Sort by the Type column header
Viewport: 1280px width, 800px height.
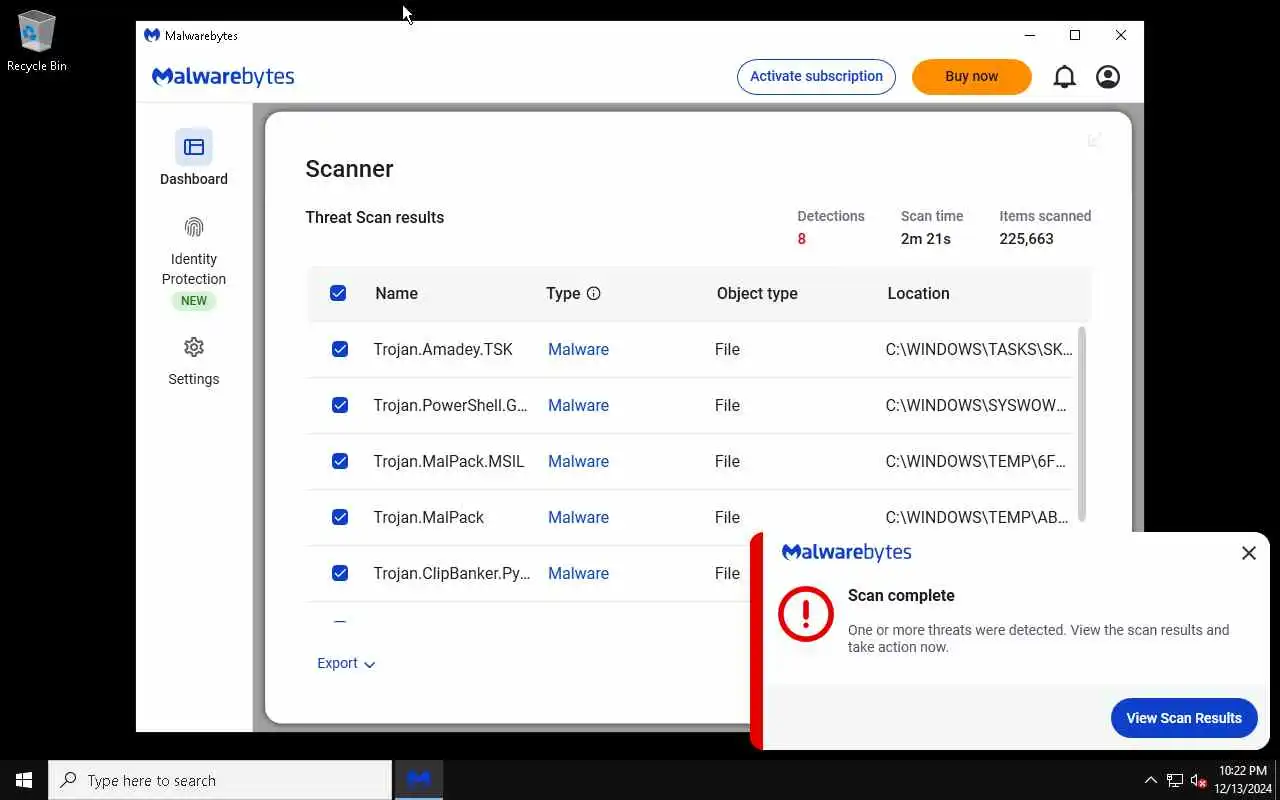pyautogui.click(x=563, y=293)
